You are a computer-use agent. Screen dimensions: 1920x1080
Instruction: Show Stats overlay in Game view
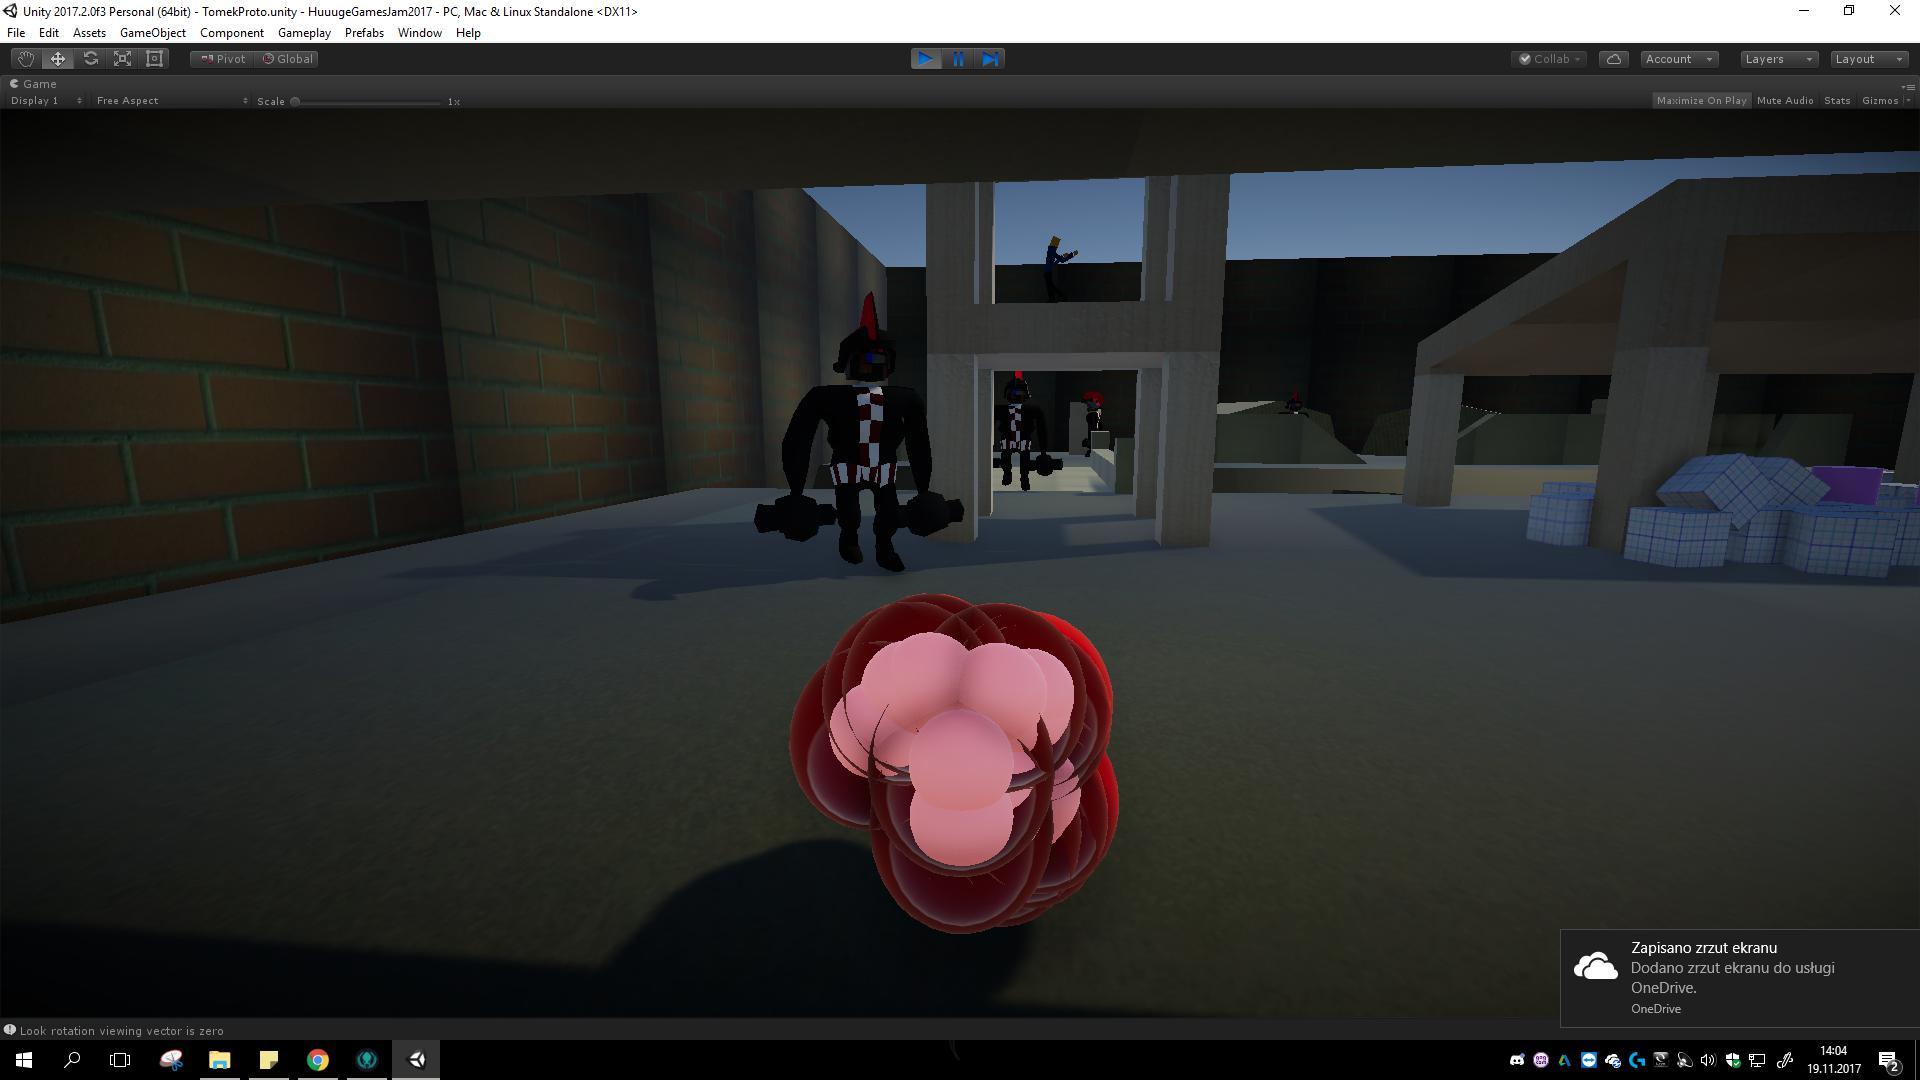coord(1836,101)
